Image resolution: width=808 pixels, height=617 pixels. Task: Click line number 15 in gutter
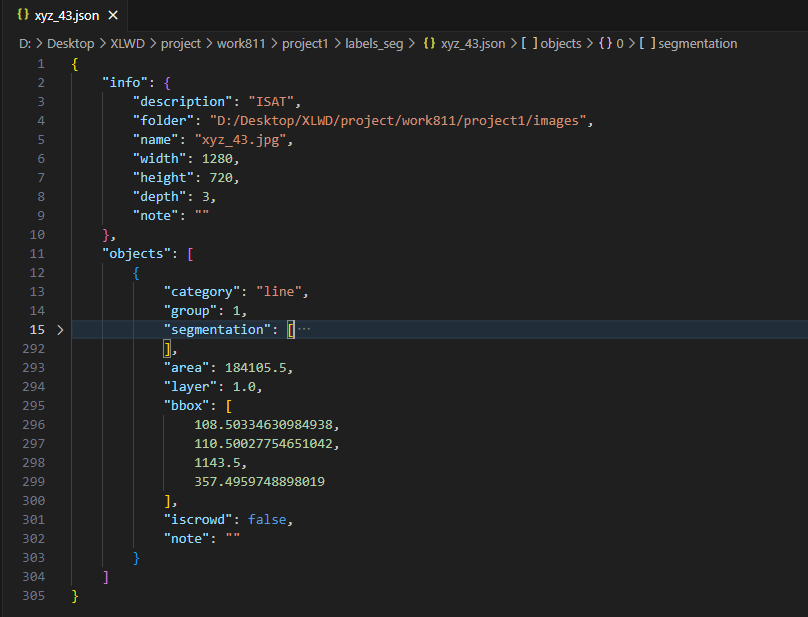point(37,330)
